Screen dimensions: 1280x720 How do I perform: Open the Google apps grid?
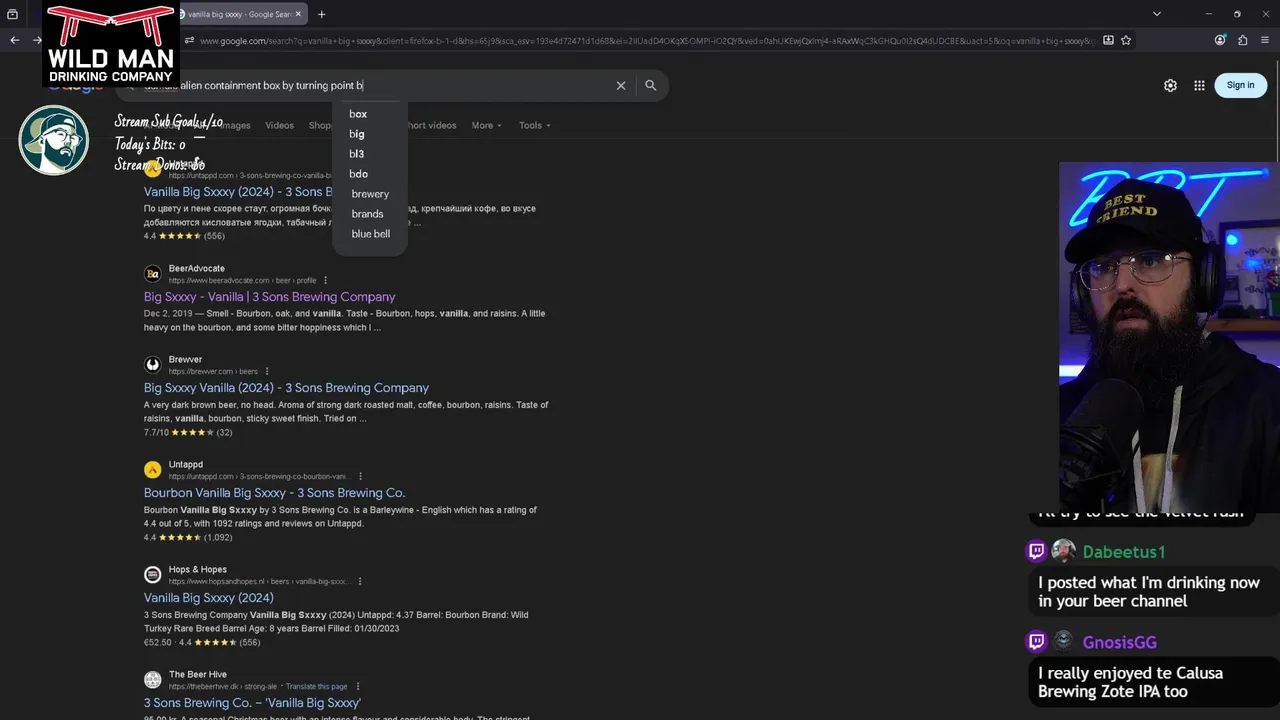1199,86
